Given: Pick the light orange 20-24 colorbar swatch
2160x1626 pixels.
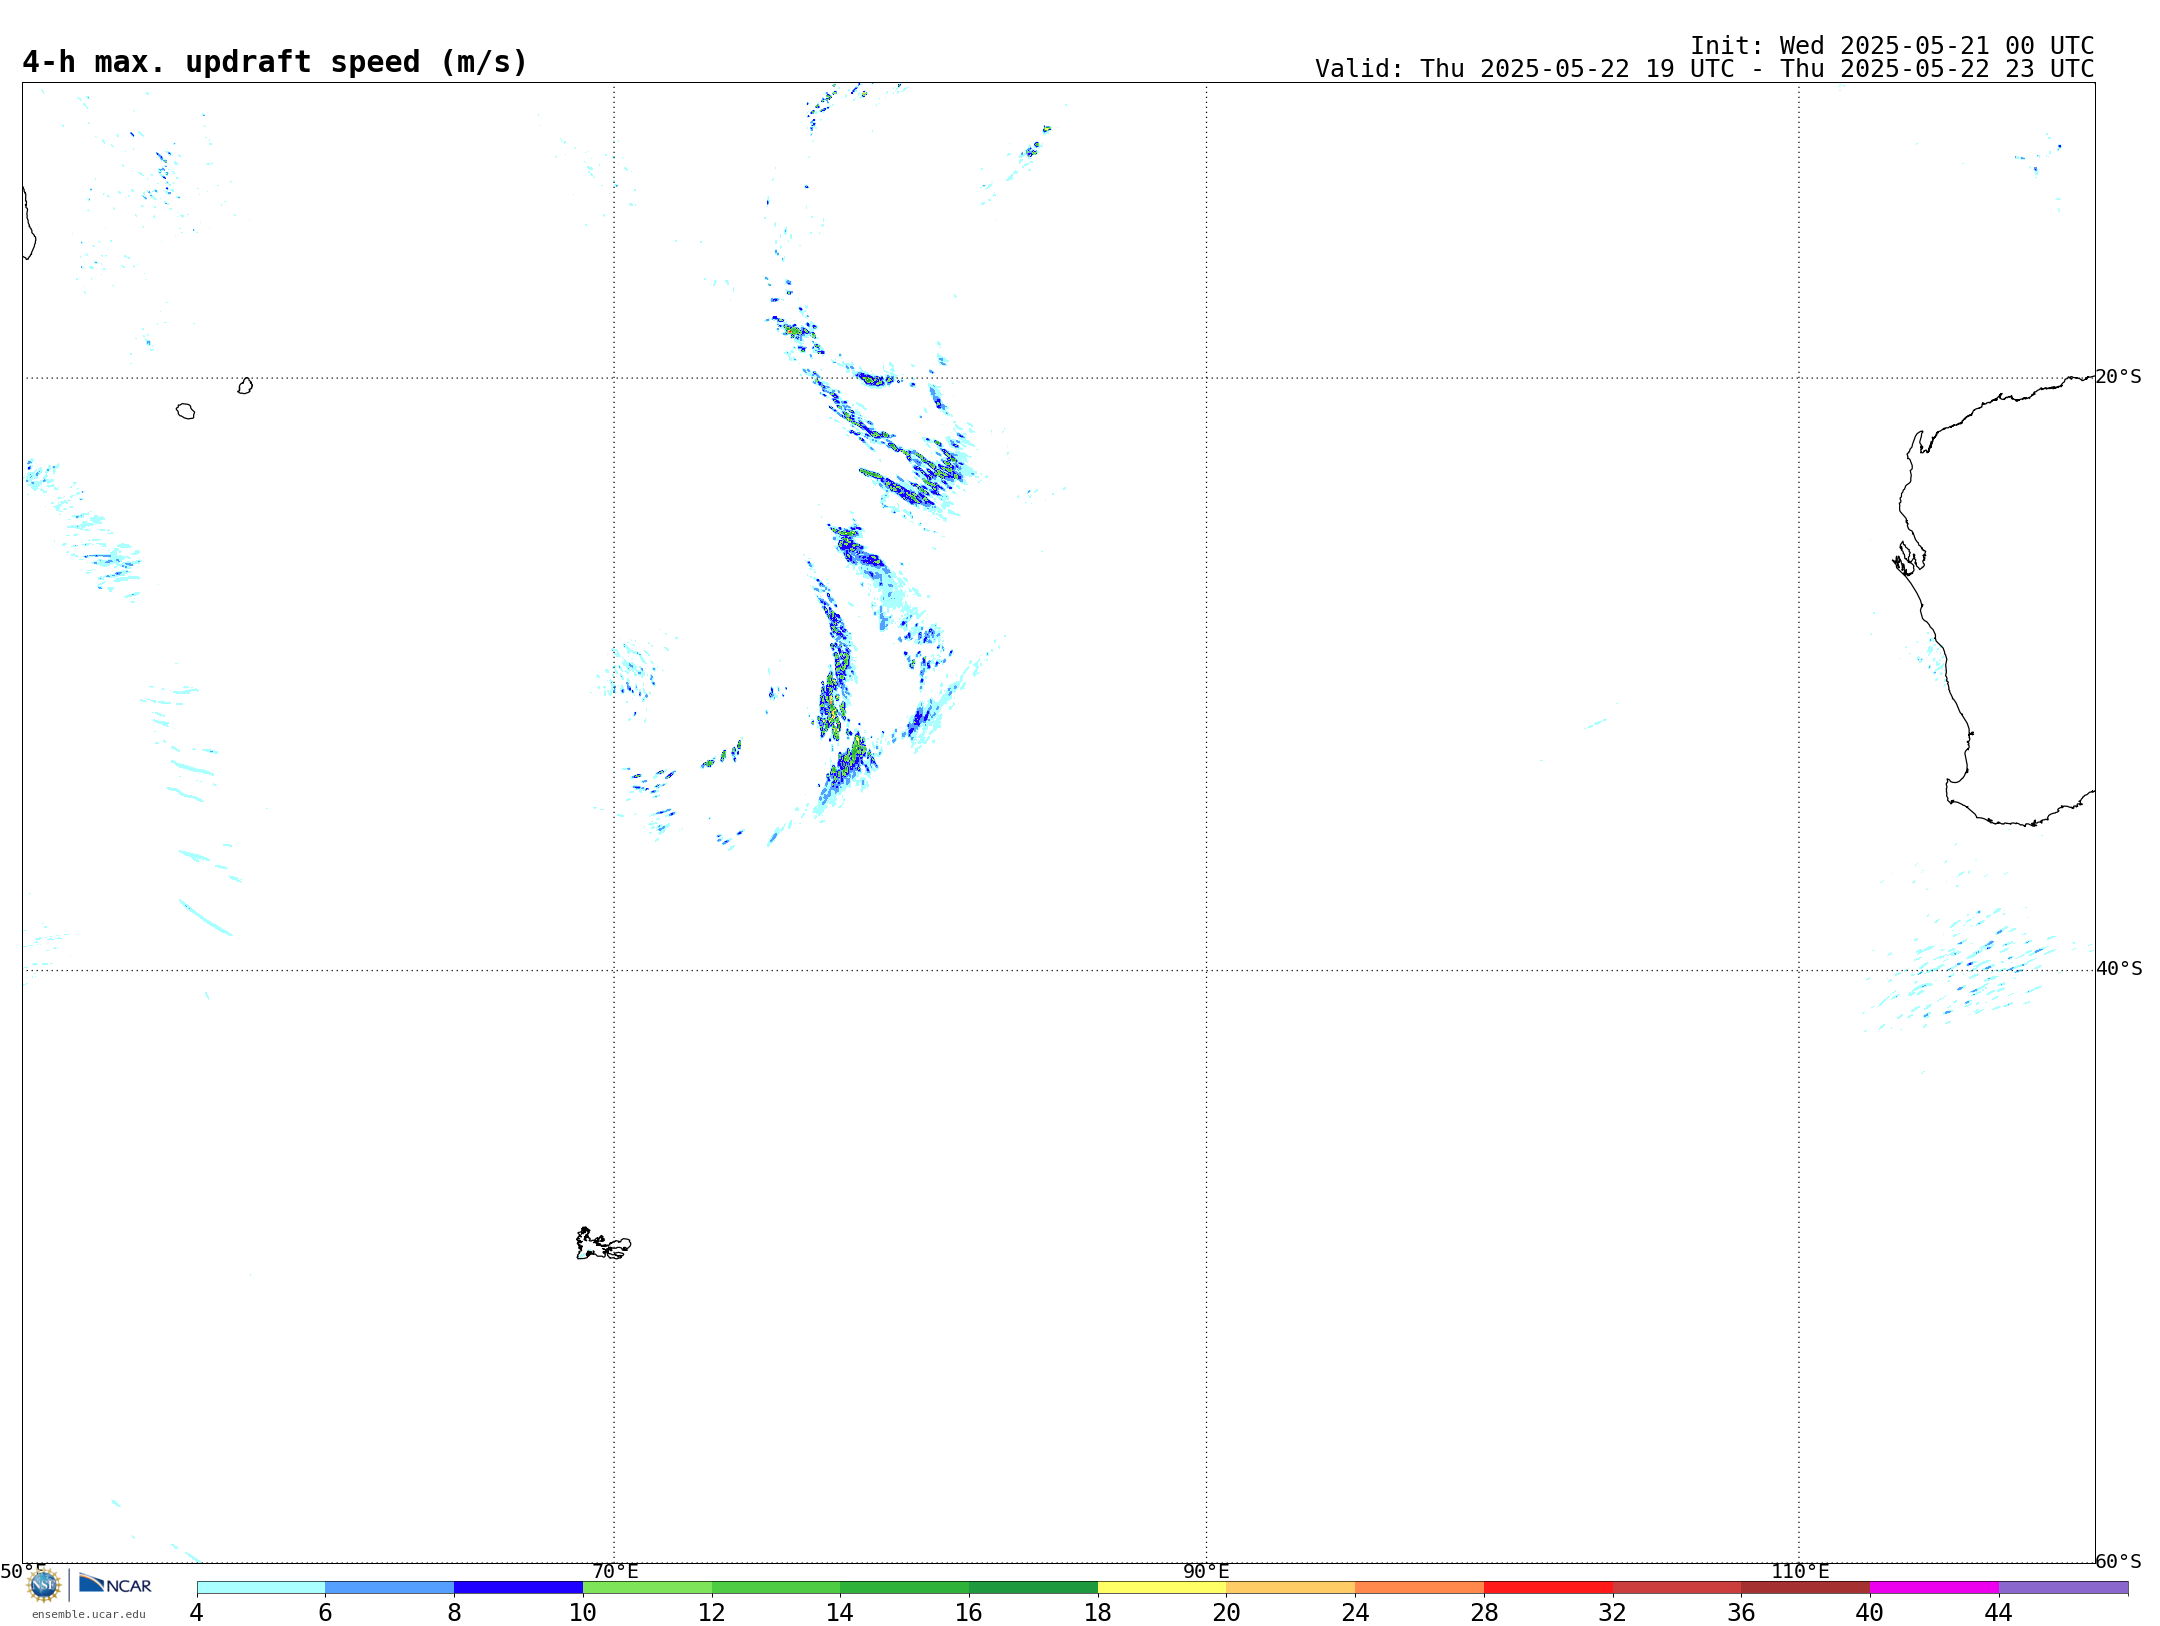Looking at the screenshot, I should tap(1291, 1588).
